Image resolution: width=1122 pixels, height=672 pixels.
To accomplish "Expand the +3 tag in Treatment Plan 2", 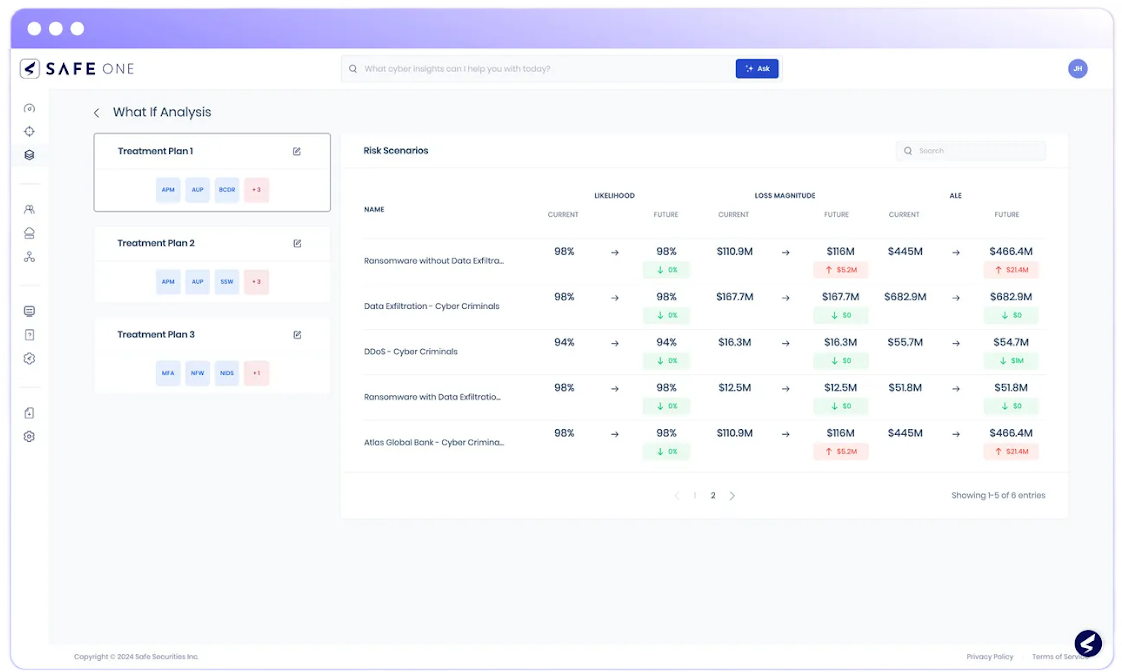I will pos(256,281).
